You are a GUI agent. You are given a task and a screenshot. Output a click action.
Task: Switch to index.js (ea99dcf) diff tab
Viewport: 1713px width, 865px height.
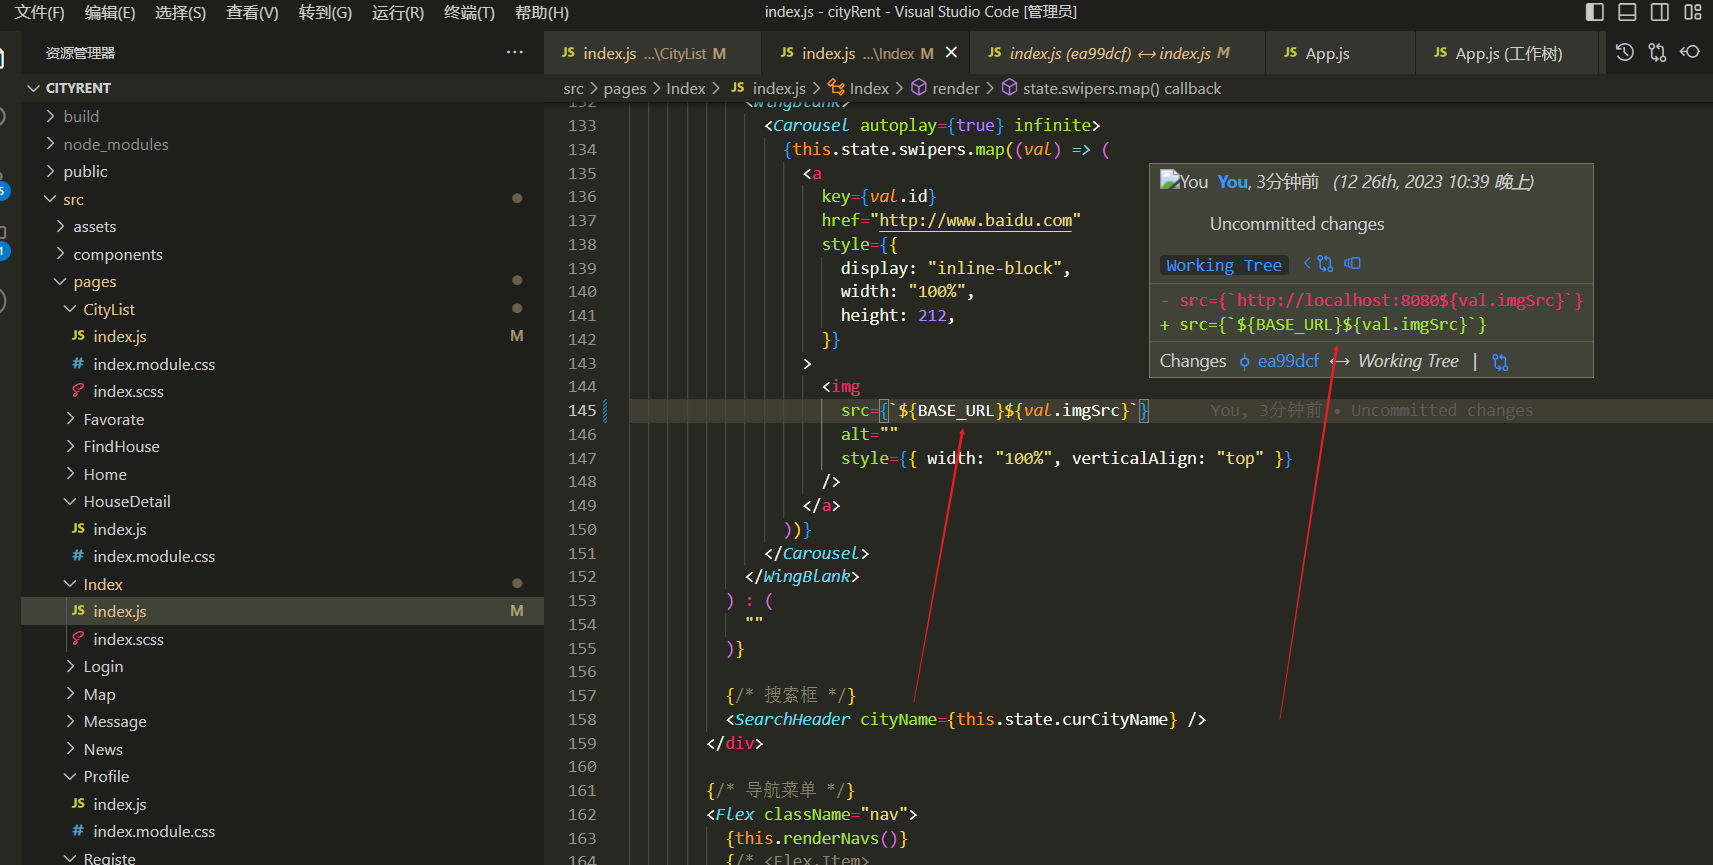tap(1119, 53)
